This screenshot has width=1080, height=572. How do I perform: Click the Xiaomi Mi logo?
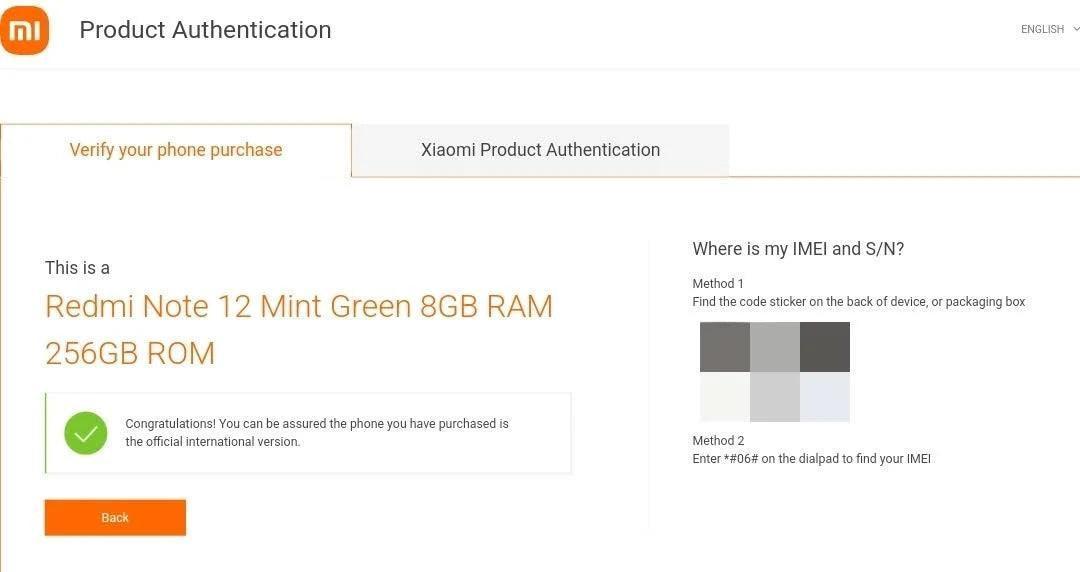[25, 30]
